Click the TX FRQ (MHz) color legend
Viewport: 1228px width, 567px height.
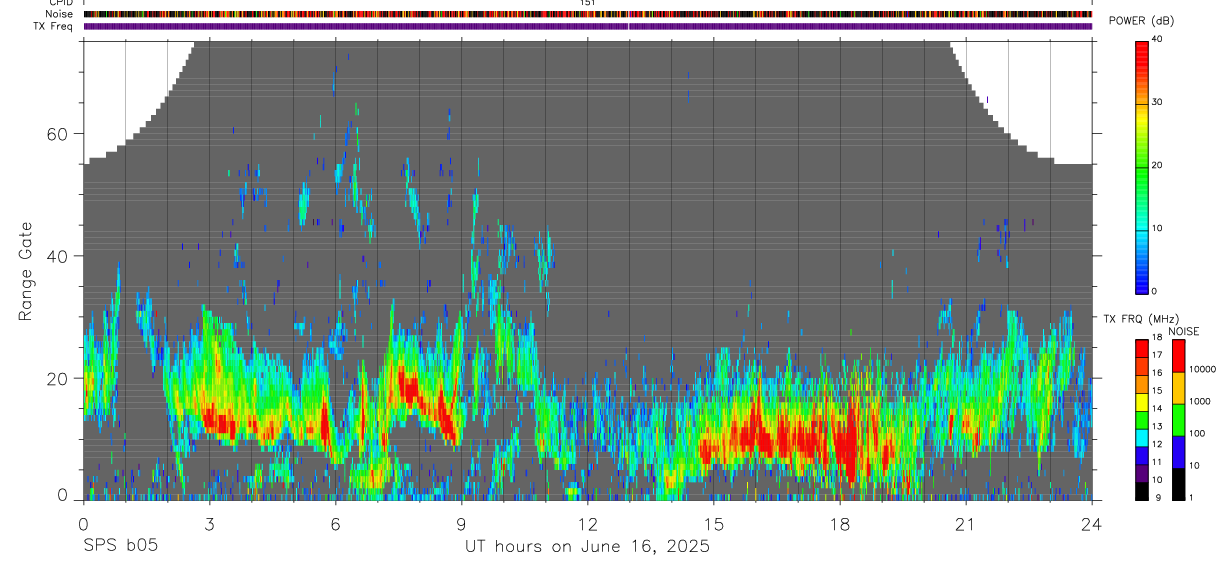pos(1142,420)
